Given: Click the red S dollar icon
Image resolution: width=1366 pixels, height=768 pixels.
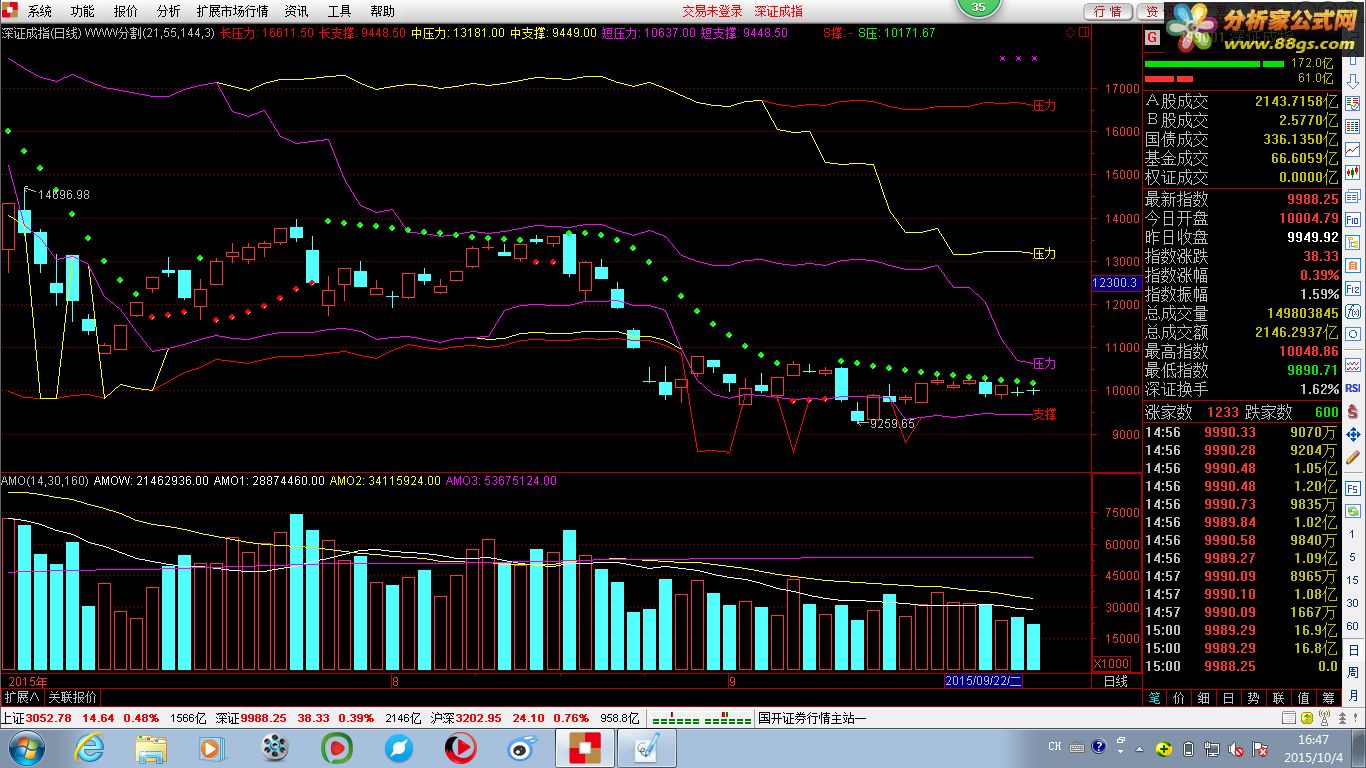Looking at the screenshot, I should 1353,411.
